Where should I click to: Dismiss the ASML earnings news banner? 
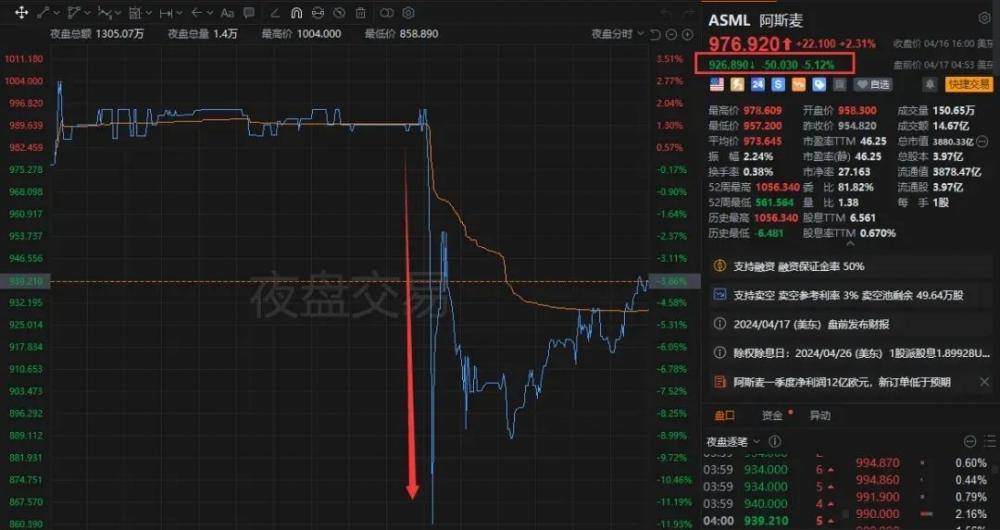(x=985, y=382)
